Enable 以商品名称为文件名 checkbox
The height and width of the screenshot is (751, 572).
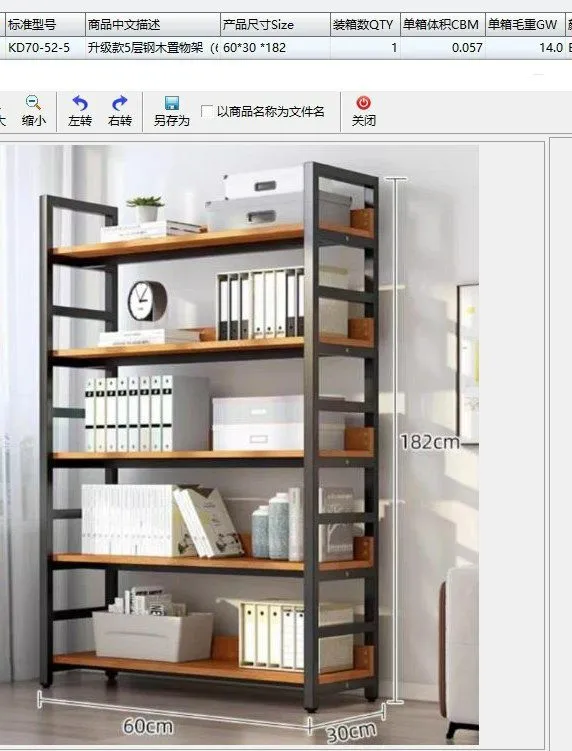tap(207, 112)
